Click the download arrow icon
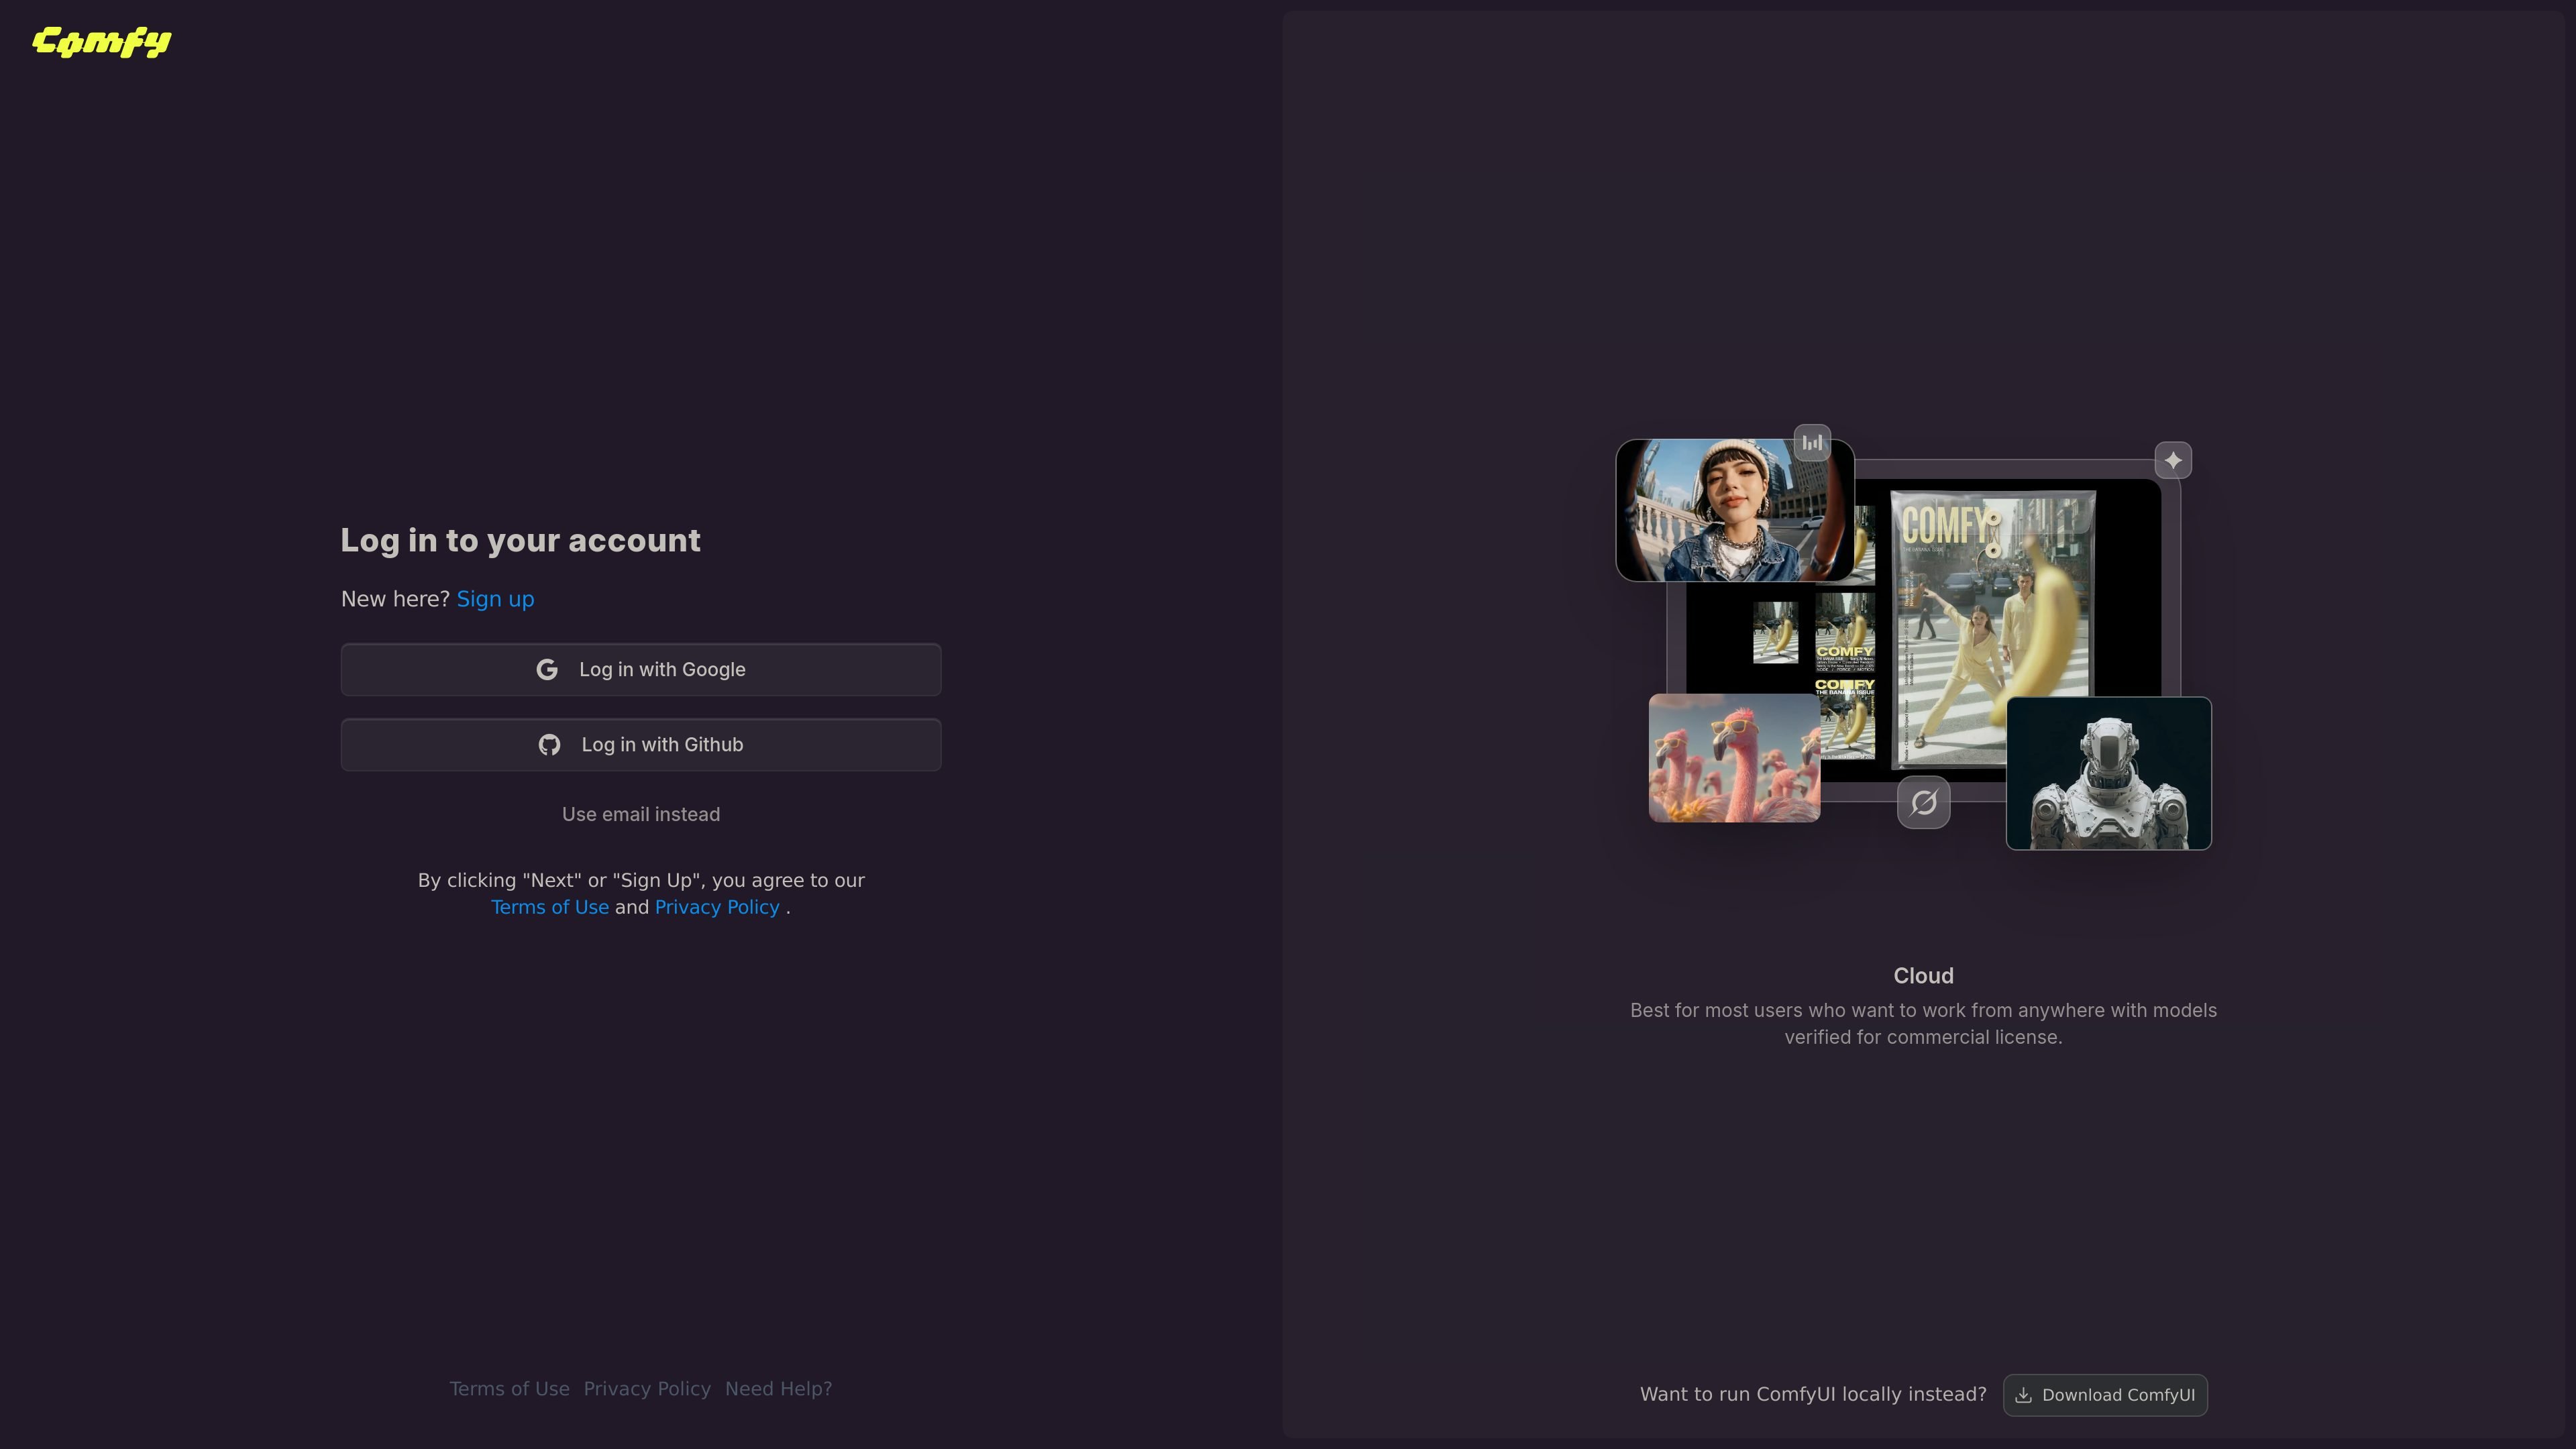Viewport: 2576px width, 1449px height. pos(2023,1395)
